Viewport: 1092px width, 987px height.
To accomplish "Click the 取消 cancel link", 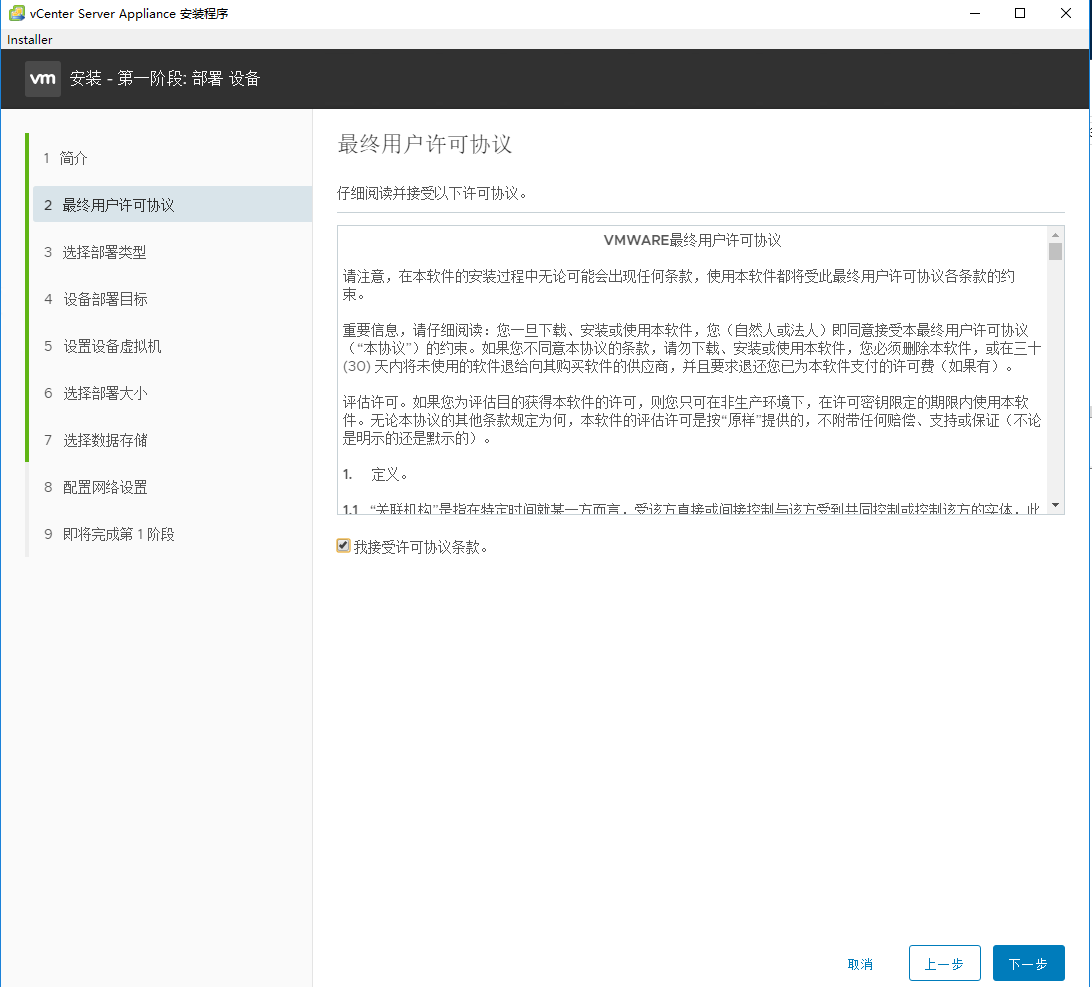I will point(860,964).
